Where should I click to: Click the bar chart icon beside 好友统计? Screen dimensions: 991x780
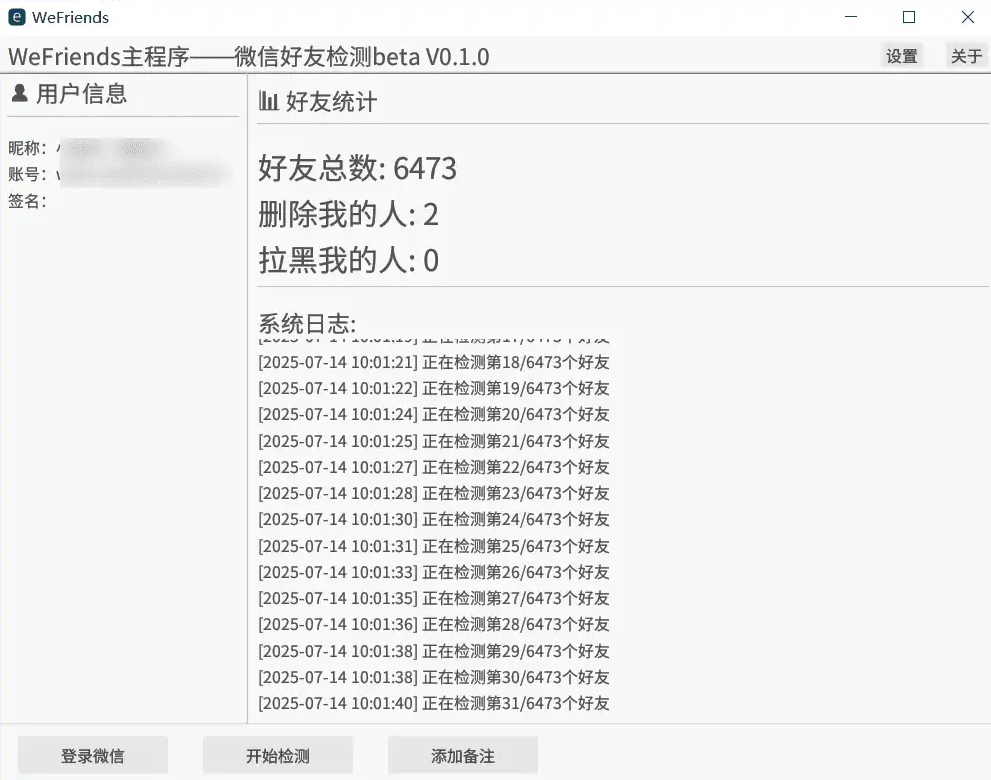pyautogui.click(x=268, y=101)
